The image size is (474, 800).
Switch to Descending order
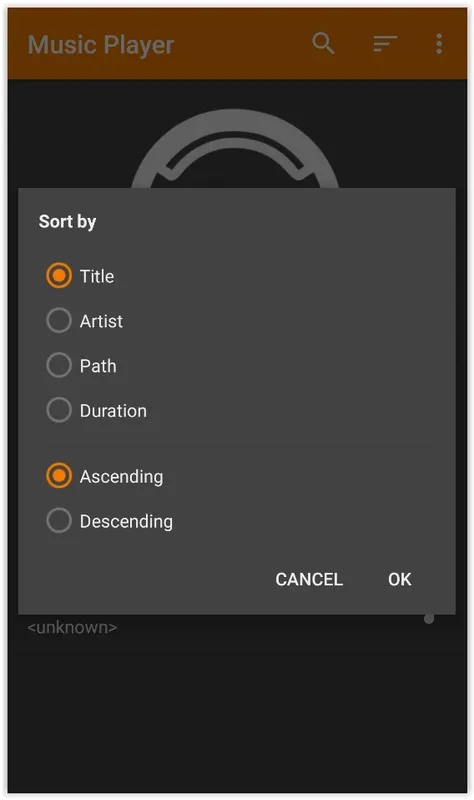pos(59,520)
